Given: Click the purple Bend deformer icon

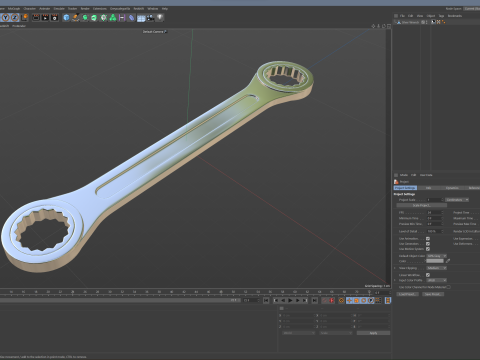Looking at the screenshot, I should 132,17.
